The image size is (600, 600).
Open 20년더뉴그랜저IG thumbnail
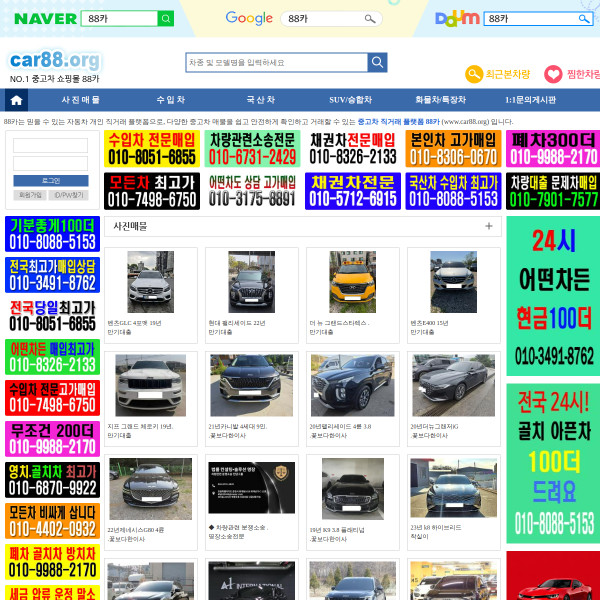(x=453, y=385)
